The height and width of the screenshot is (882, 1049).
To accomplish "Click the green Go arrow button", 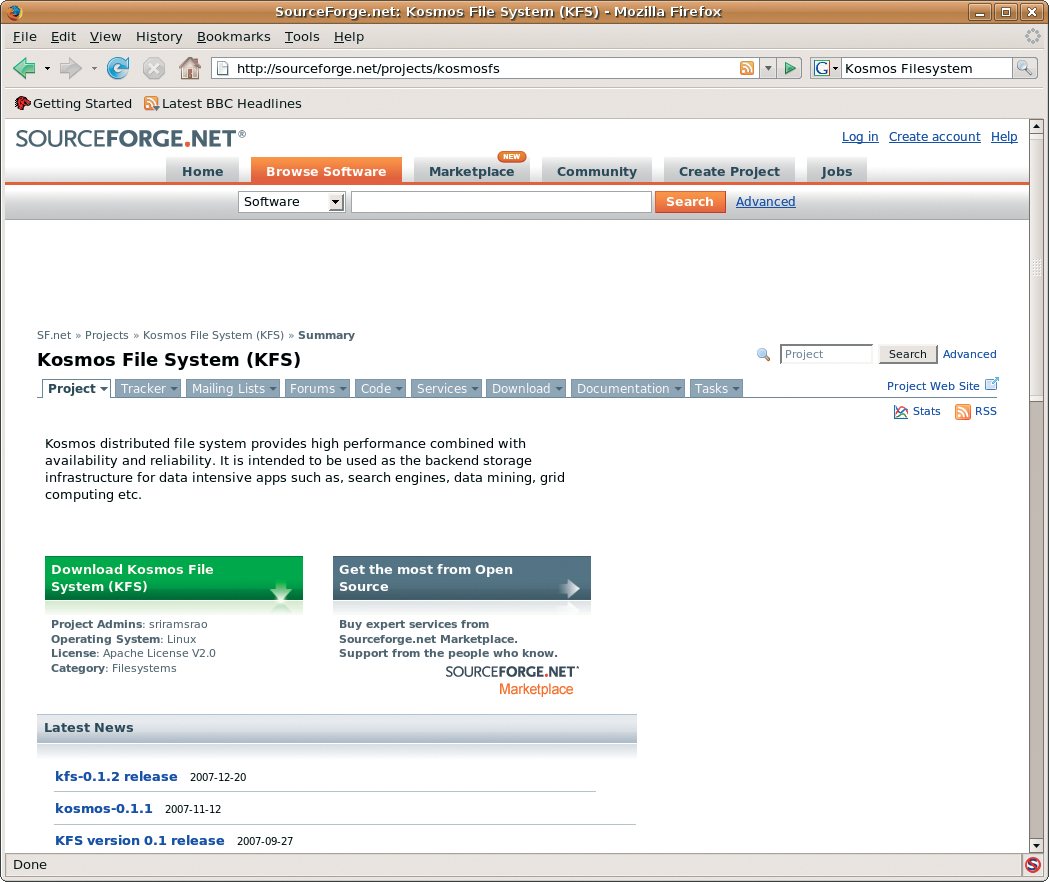I will click(x=790, y=68).
